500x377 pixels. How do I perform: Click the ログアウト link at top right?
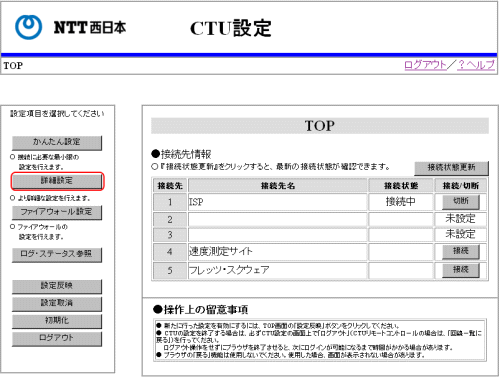(425, 65)
